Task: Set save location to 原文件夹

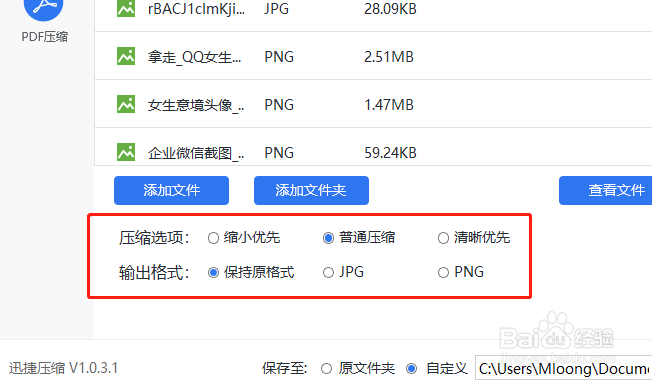Action: click(358, 369)
